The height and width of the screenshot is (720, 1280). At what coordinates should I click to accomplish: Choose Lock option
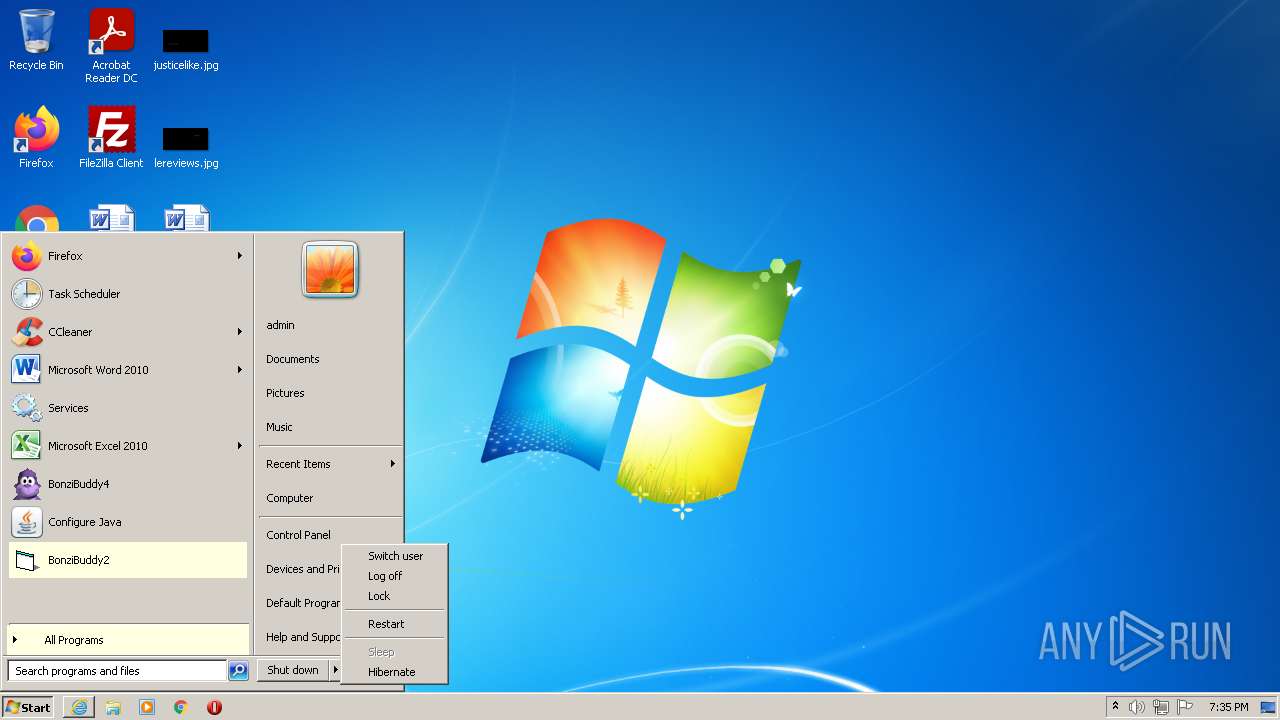[395, 596]
